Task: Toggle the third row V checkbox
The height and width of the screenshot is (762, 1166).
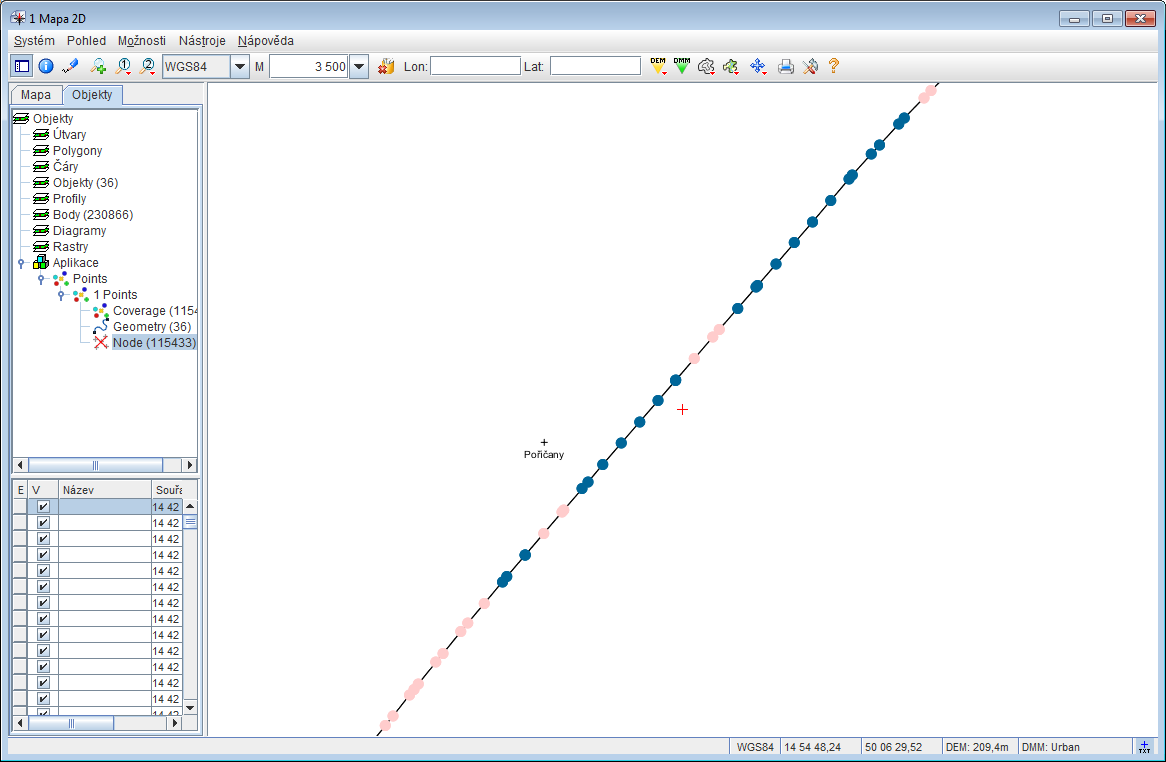Action: (x=43, y=539)
